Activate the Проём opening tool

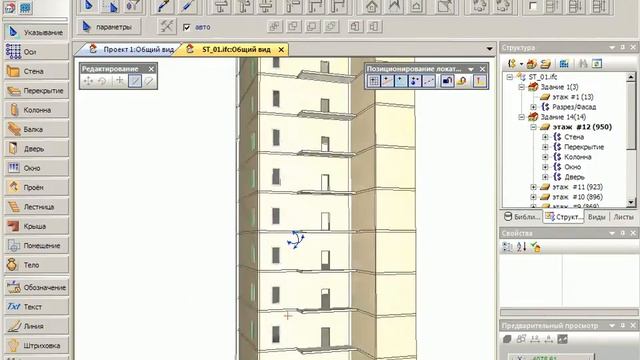pyautogui.click(x=36, y=187)
